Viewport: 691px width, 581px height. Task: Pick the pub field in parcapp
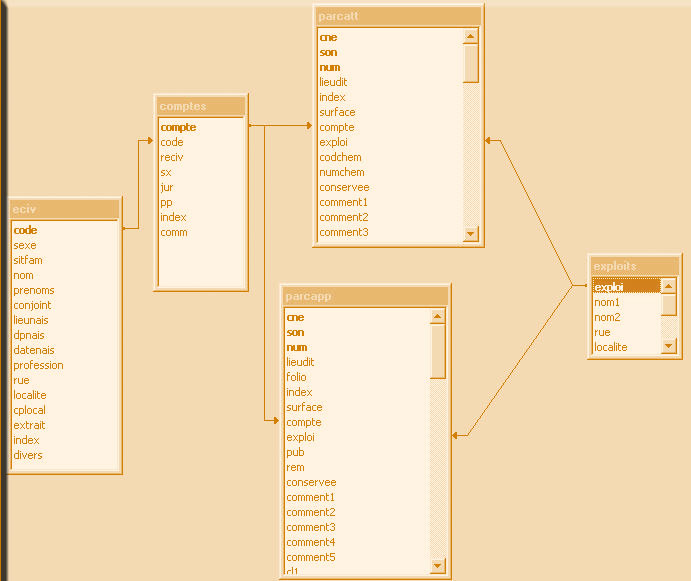click(295, 452)
